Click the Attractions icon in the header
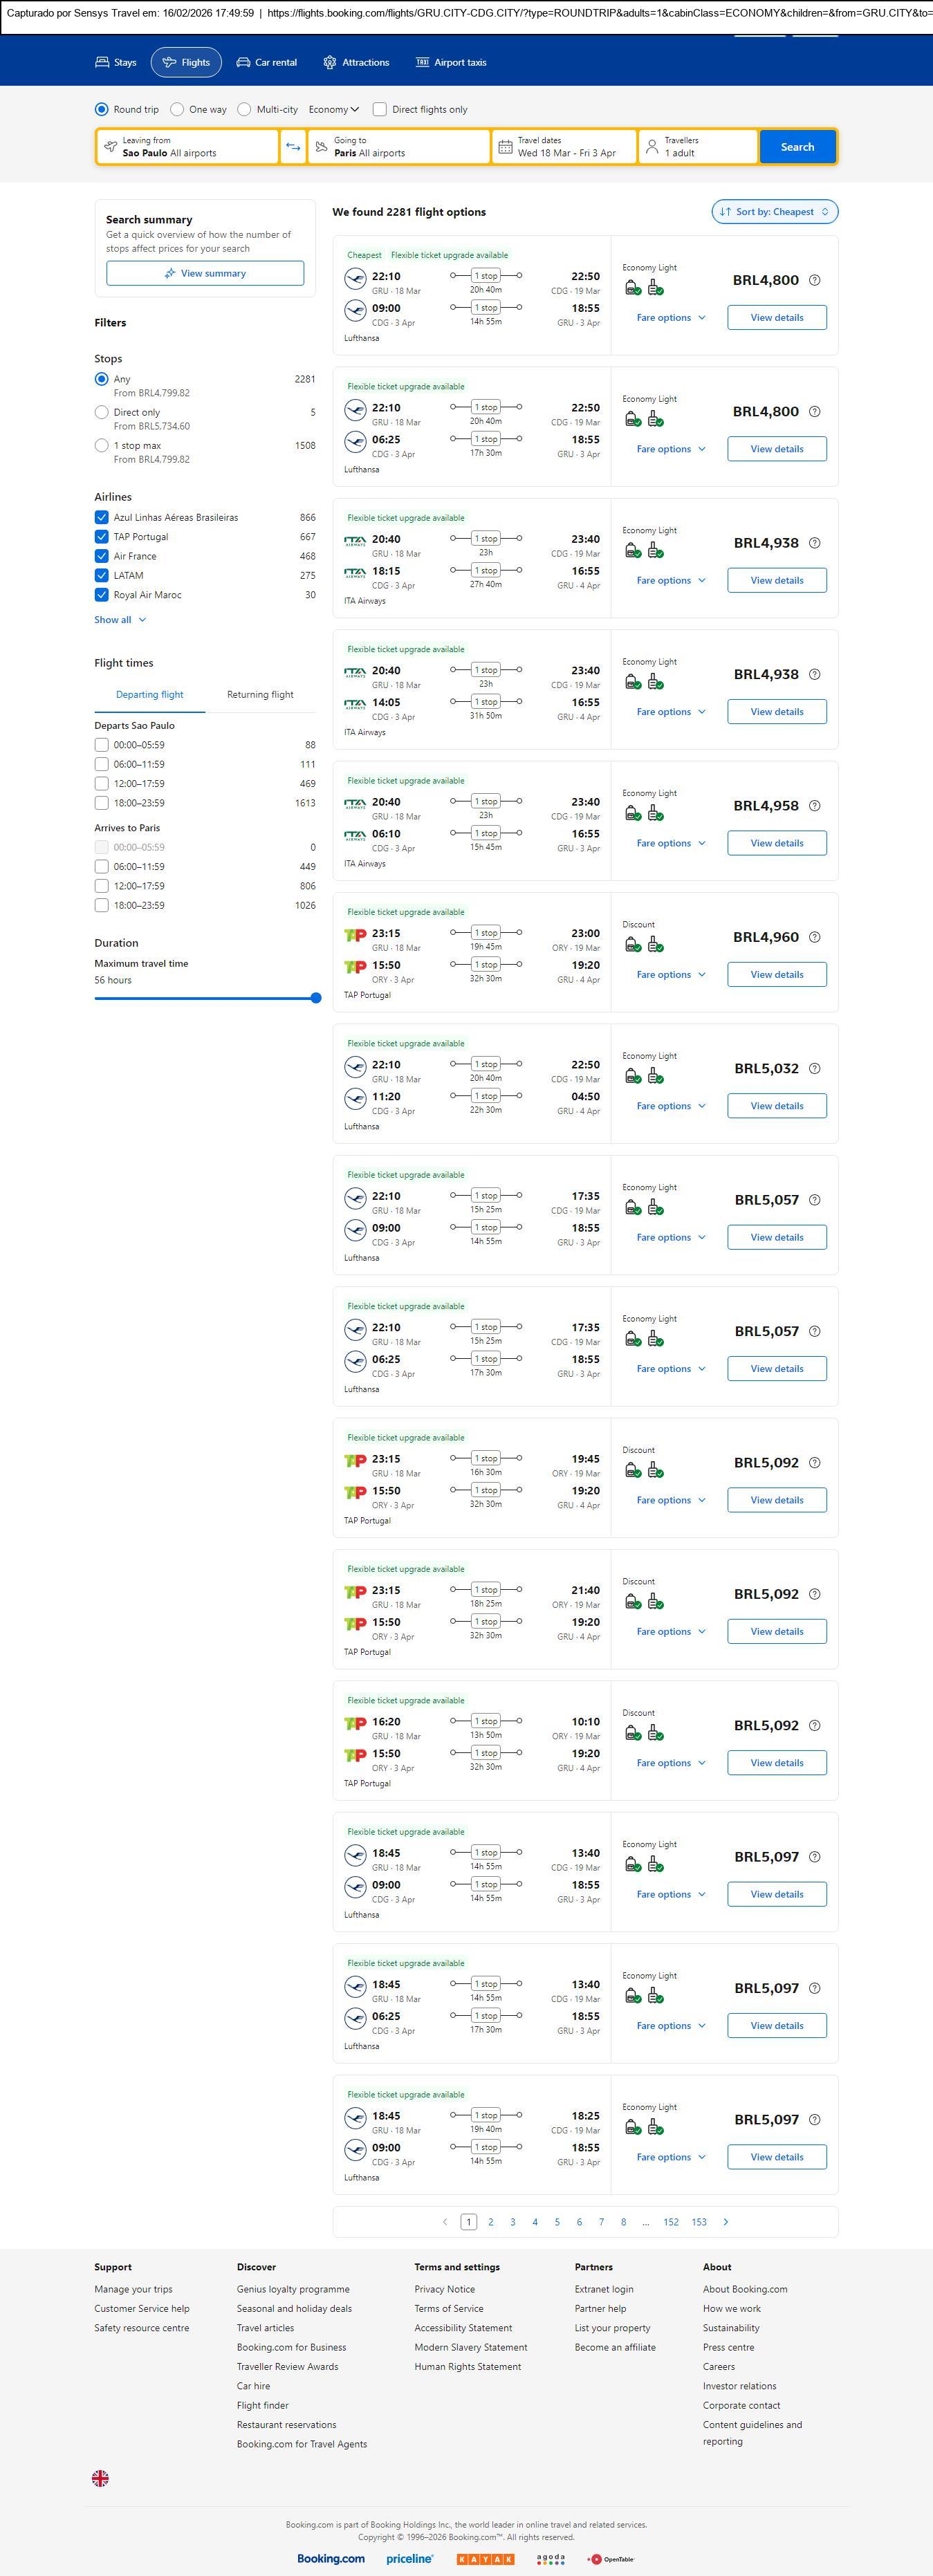Viewport: 933px width, 2576px height. click(x=330, y=62)
